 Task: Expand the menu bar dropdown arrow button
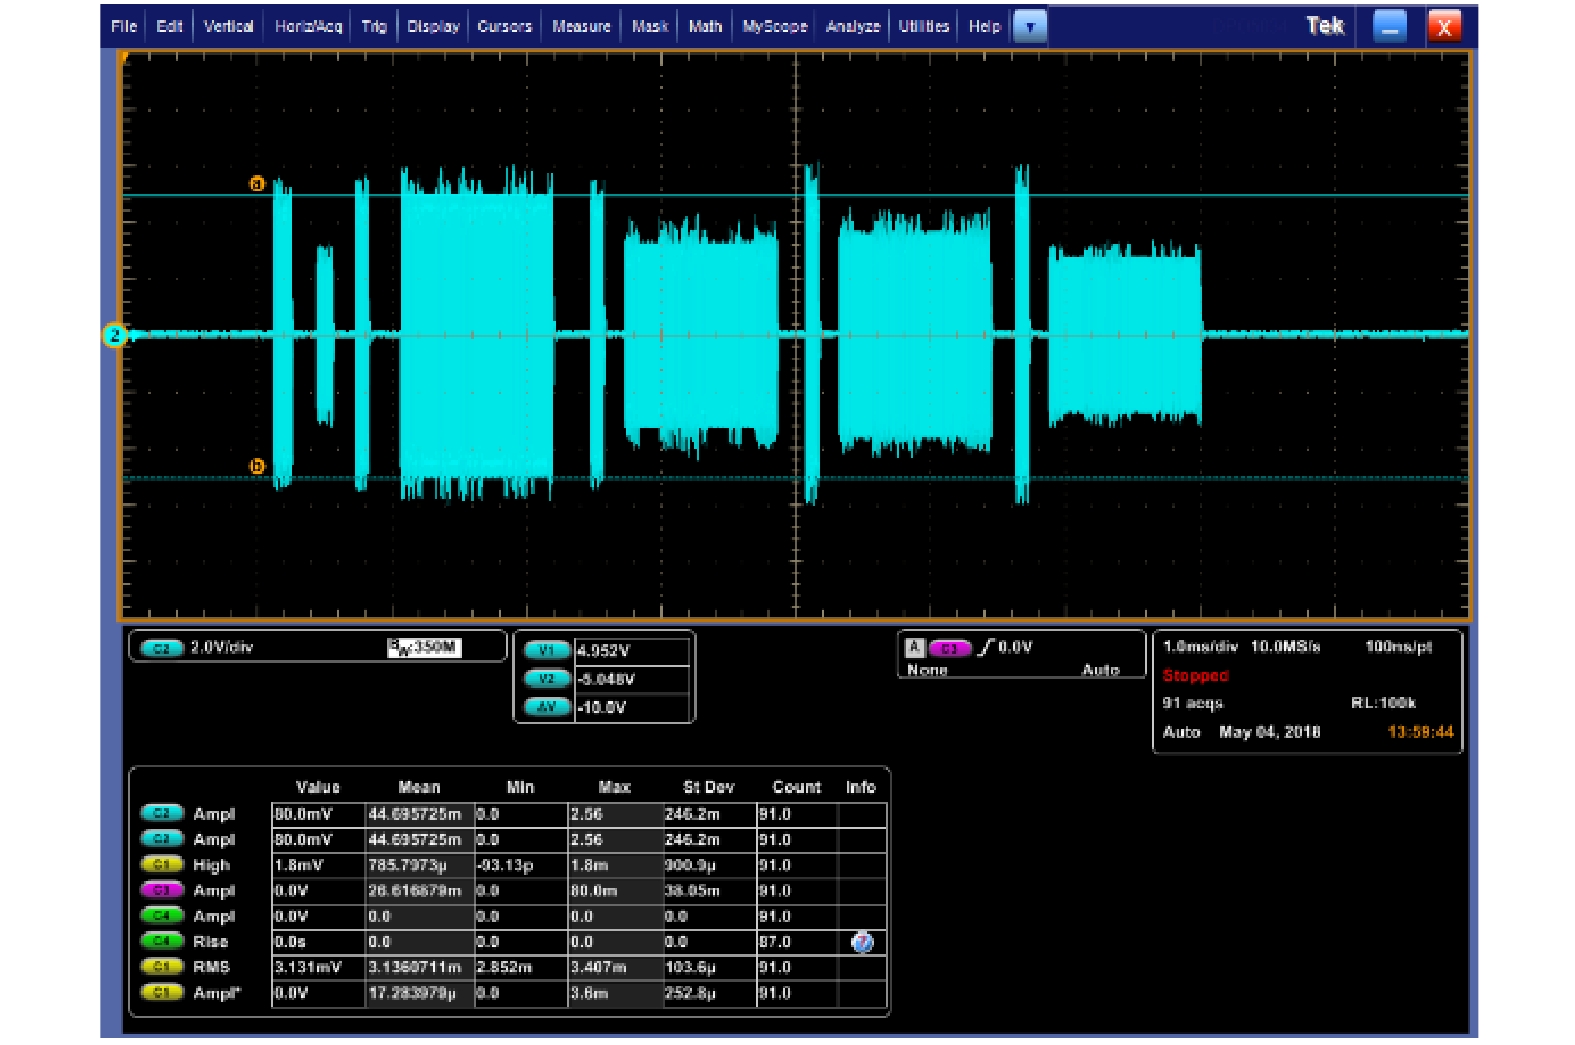point(1029,27)
